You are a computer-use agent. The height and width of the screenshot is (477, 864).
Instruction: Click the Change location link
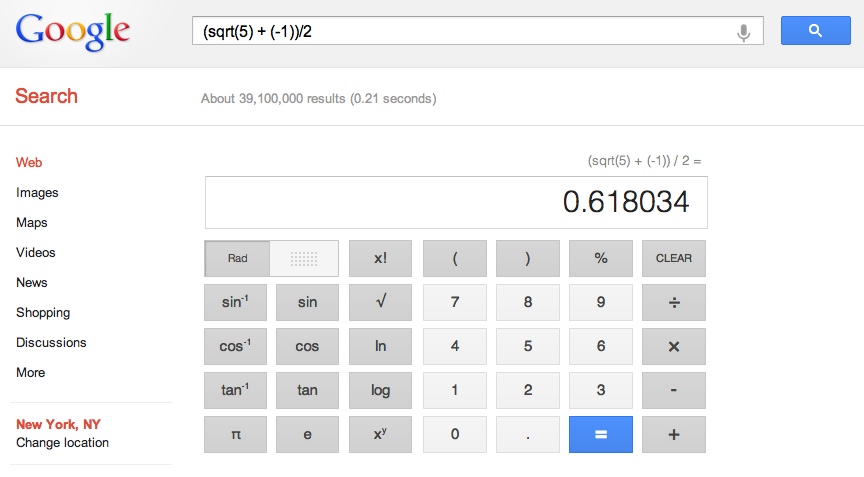click(62, 442)
